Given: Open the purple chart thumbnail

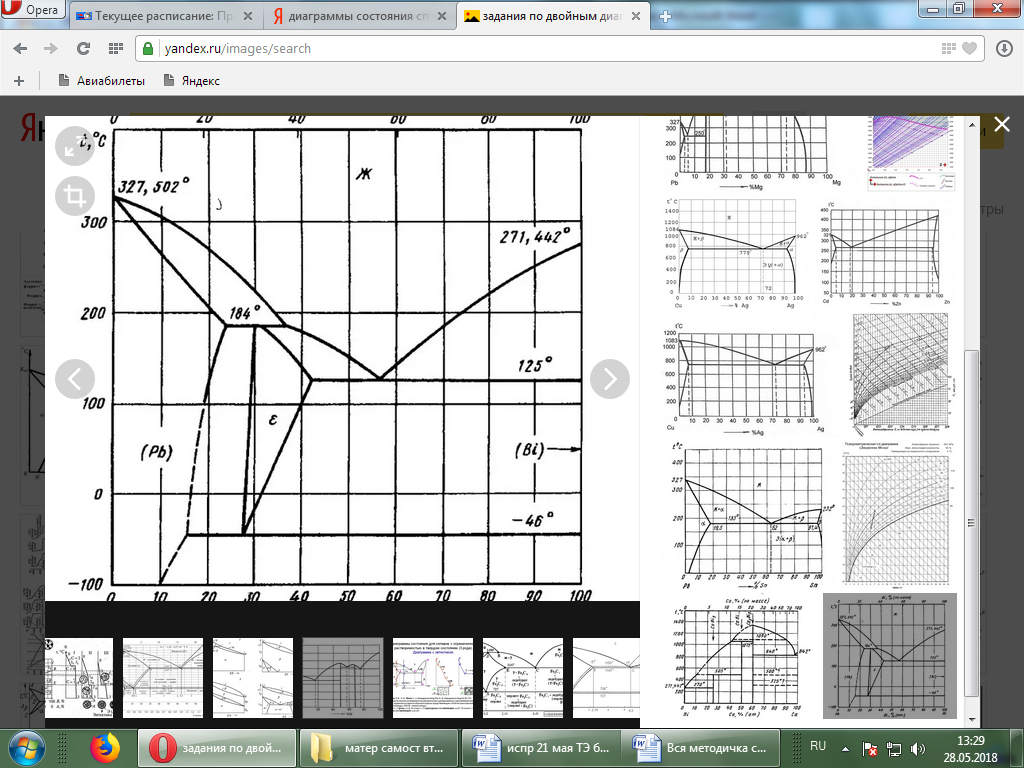Looking at the screenshot, I should pos(912,153).
